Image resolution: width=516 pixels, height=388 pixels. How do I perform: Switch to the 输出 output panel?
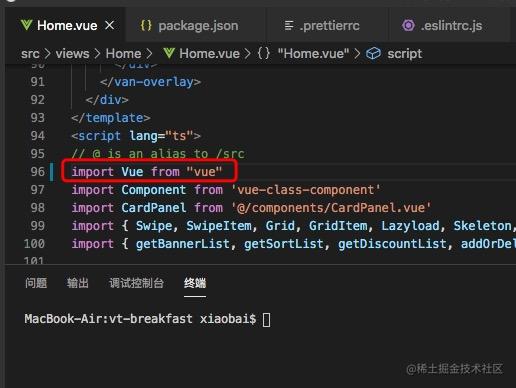click(77, 283)
